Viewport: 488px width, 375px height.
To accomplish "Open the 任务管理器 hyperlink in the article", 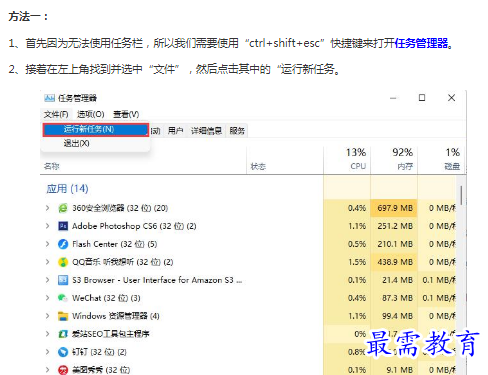I will 421,43.
